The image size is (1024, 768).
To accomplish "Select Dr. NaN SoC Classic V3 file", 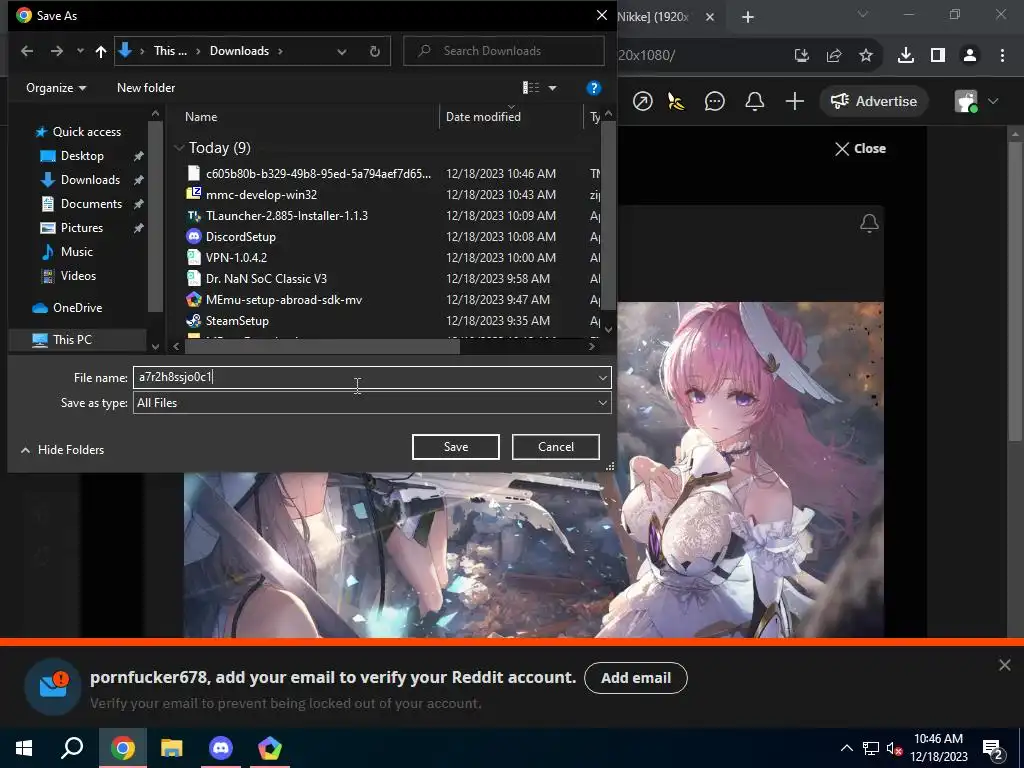I will point(266,279).
